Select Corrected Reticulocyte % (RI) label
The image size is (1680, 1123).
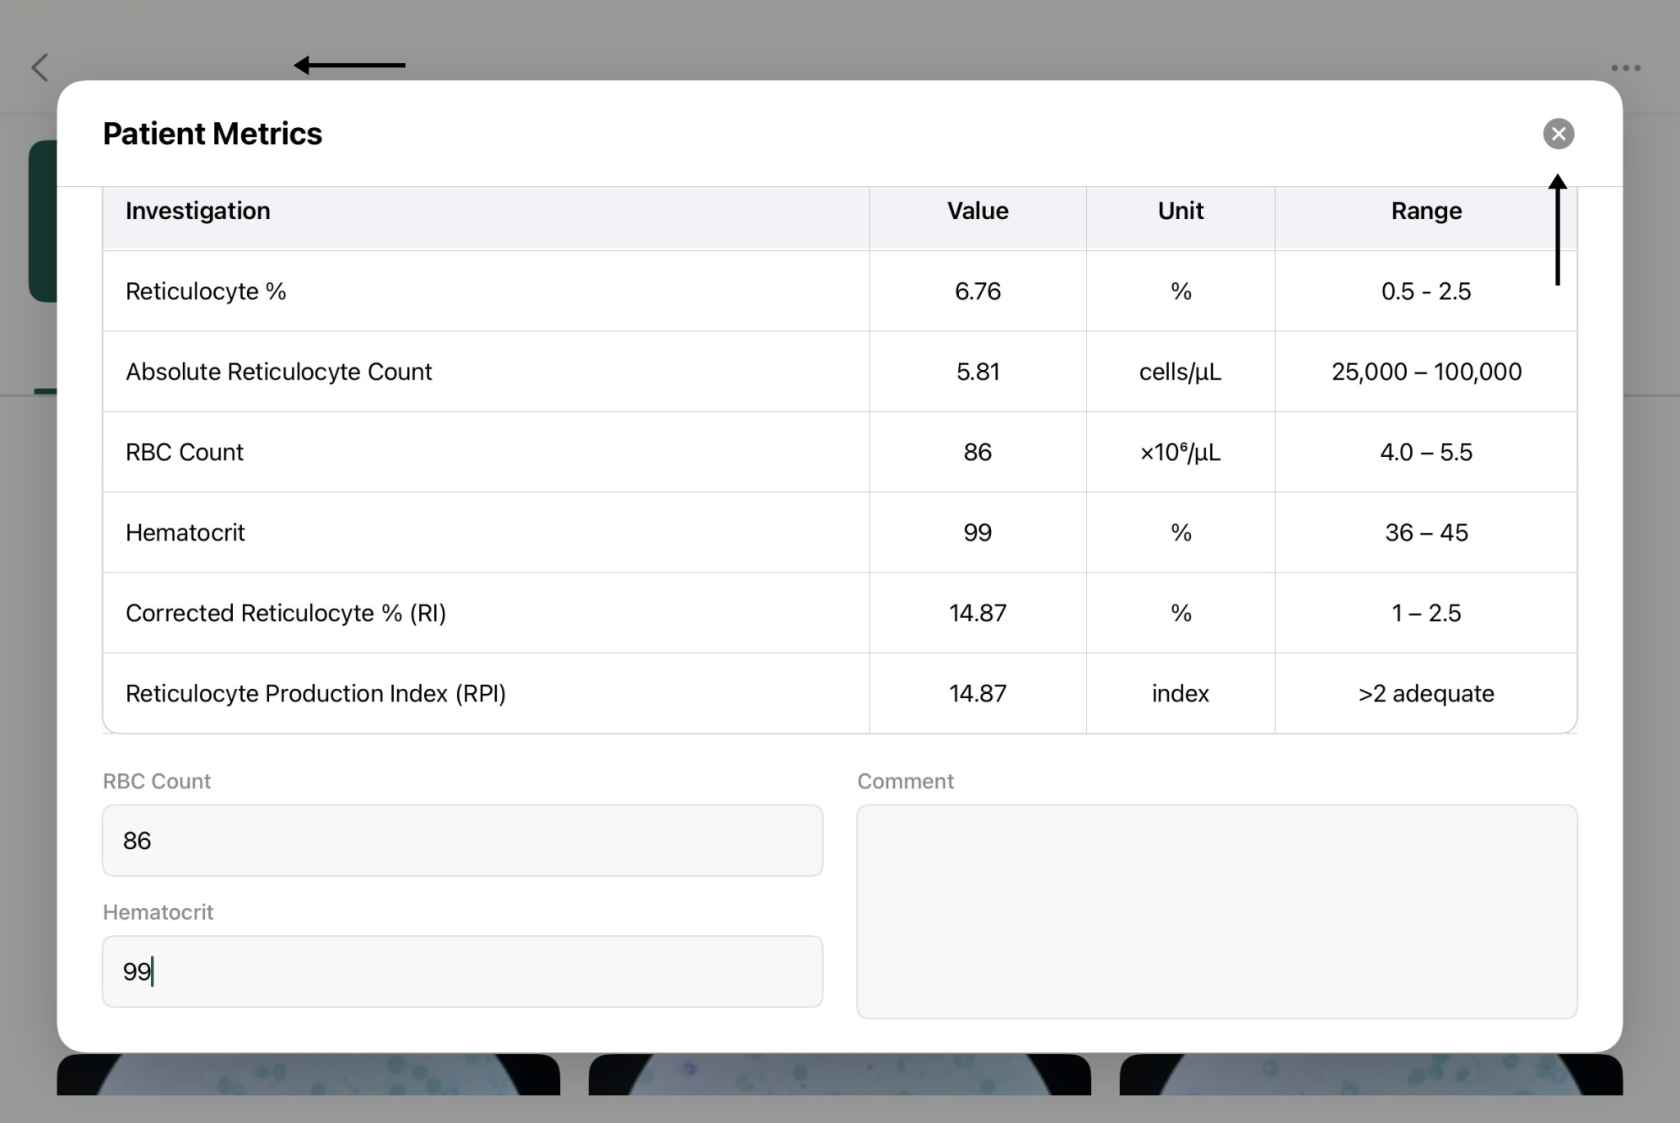click(286, 613)
